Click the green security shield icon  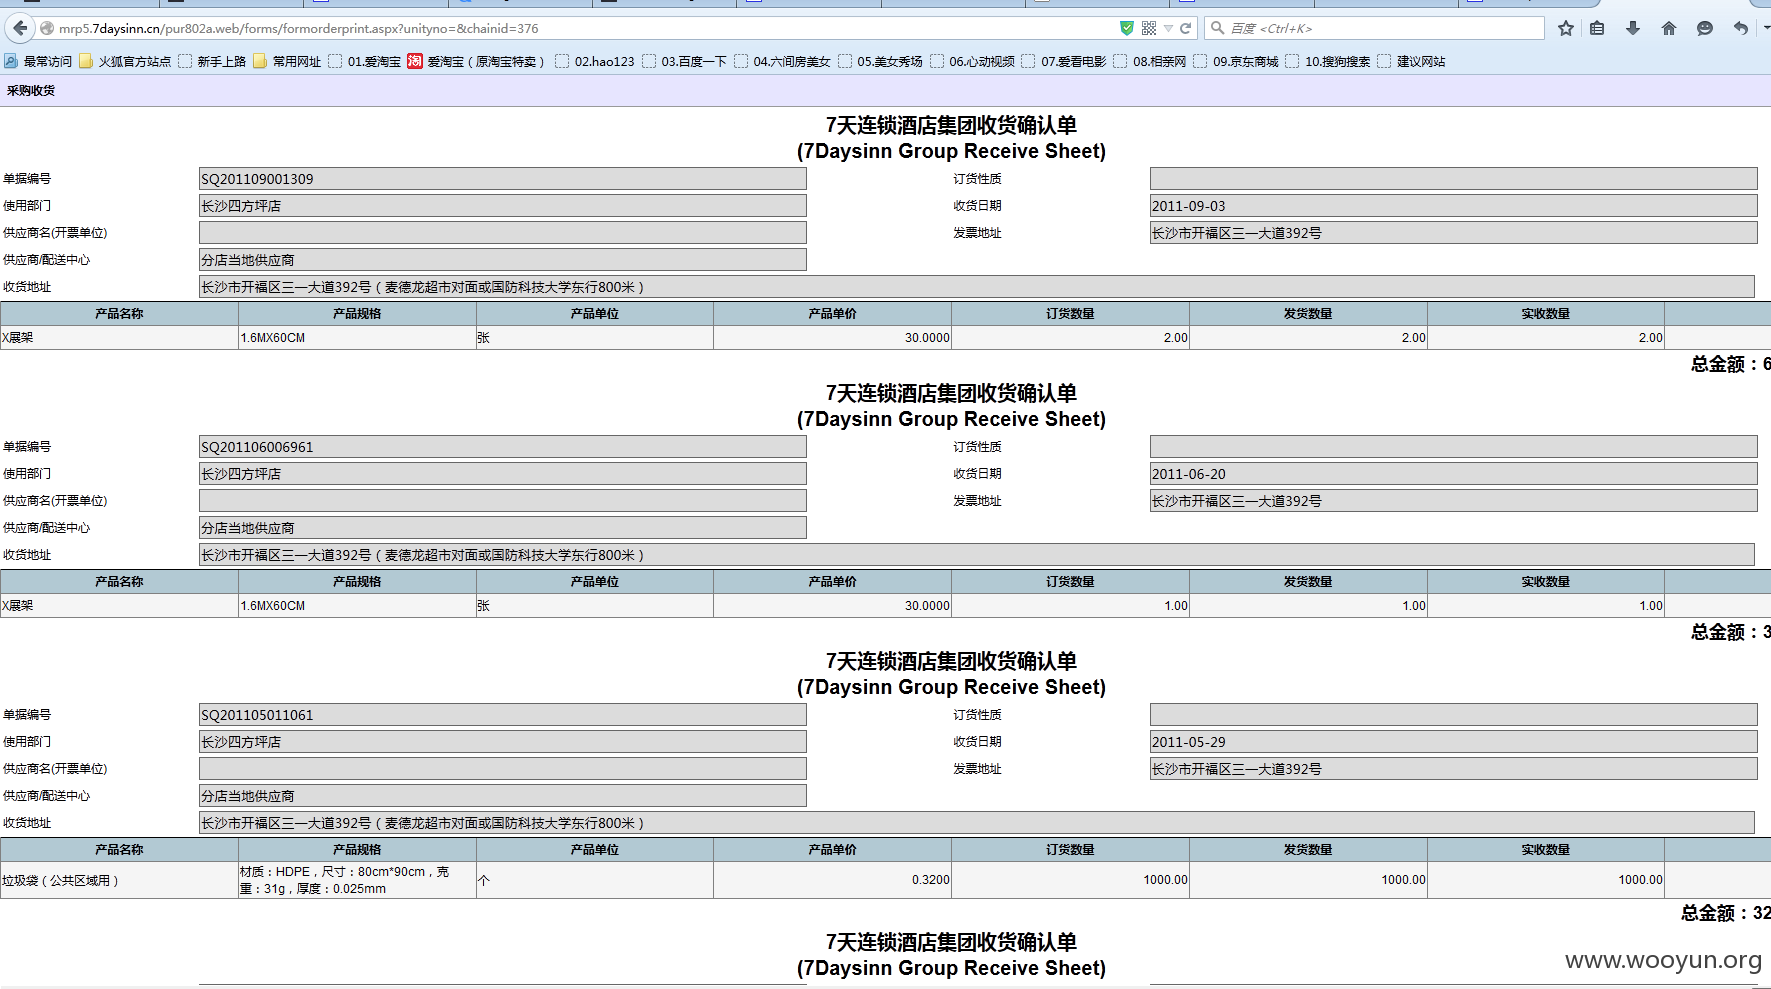click(1127, 28)
